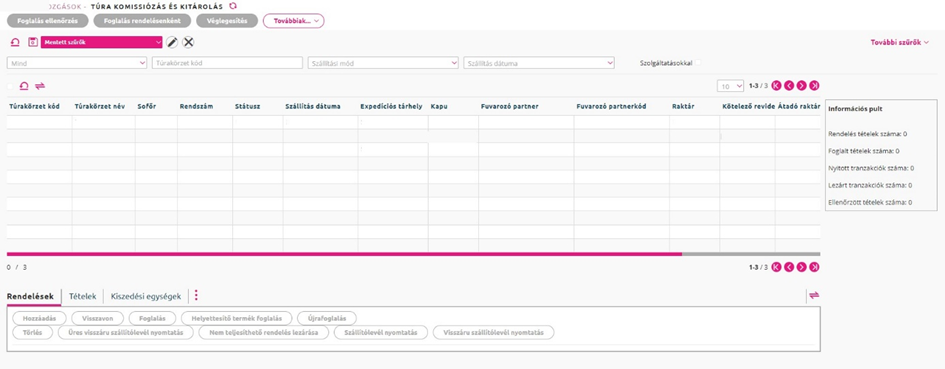
Task: Click the X clear filter icon
Action: point(189,42)
